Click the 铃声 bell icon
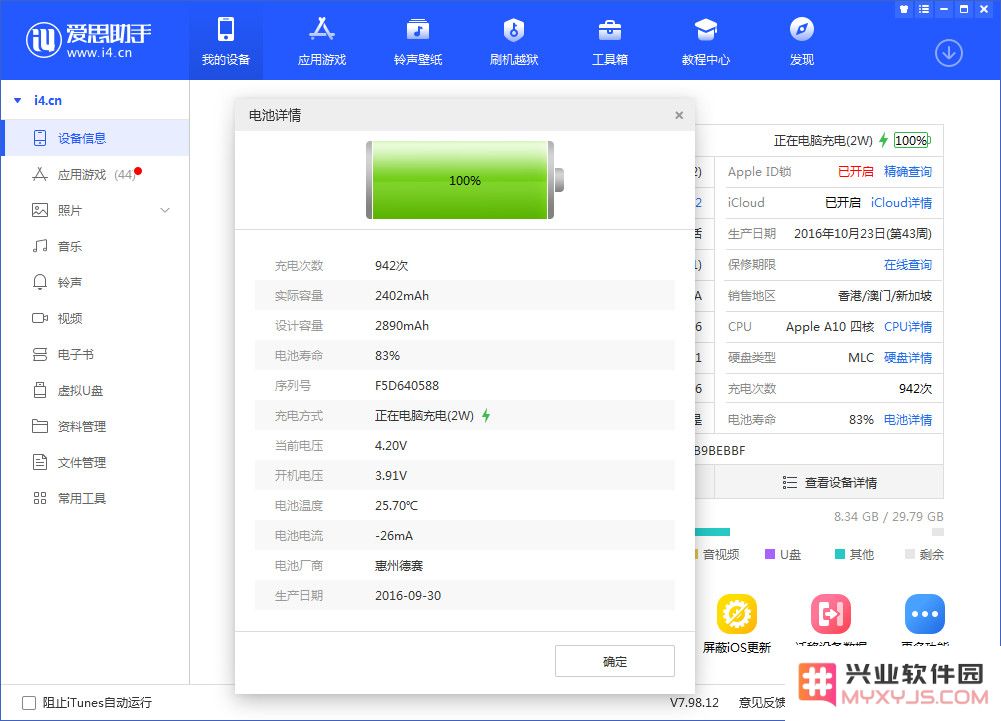 pos(40,282)
